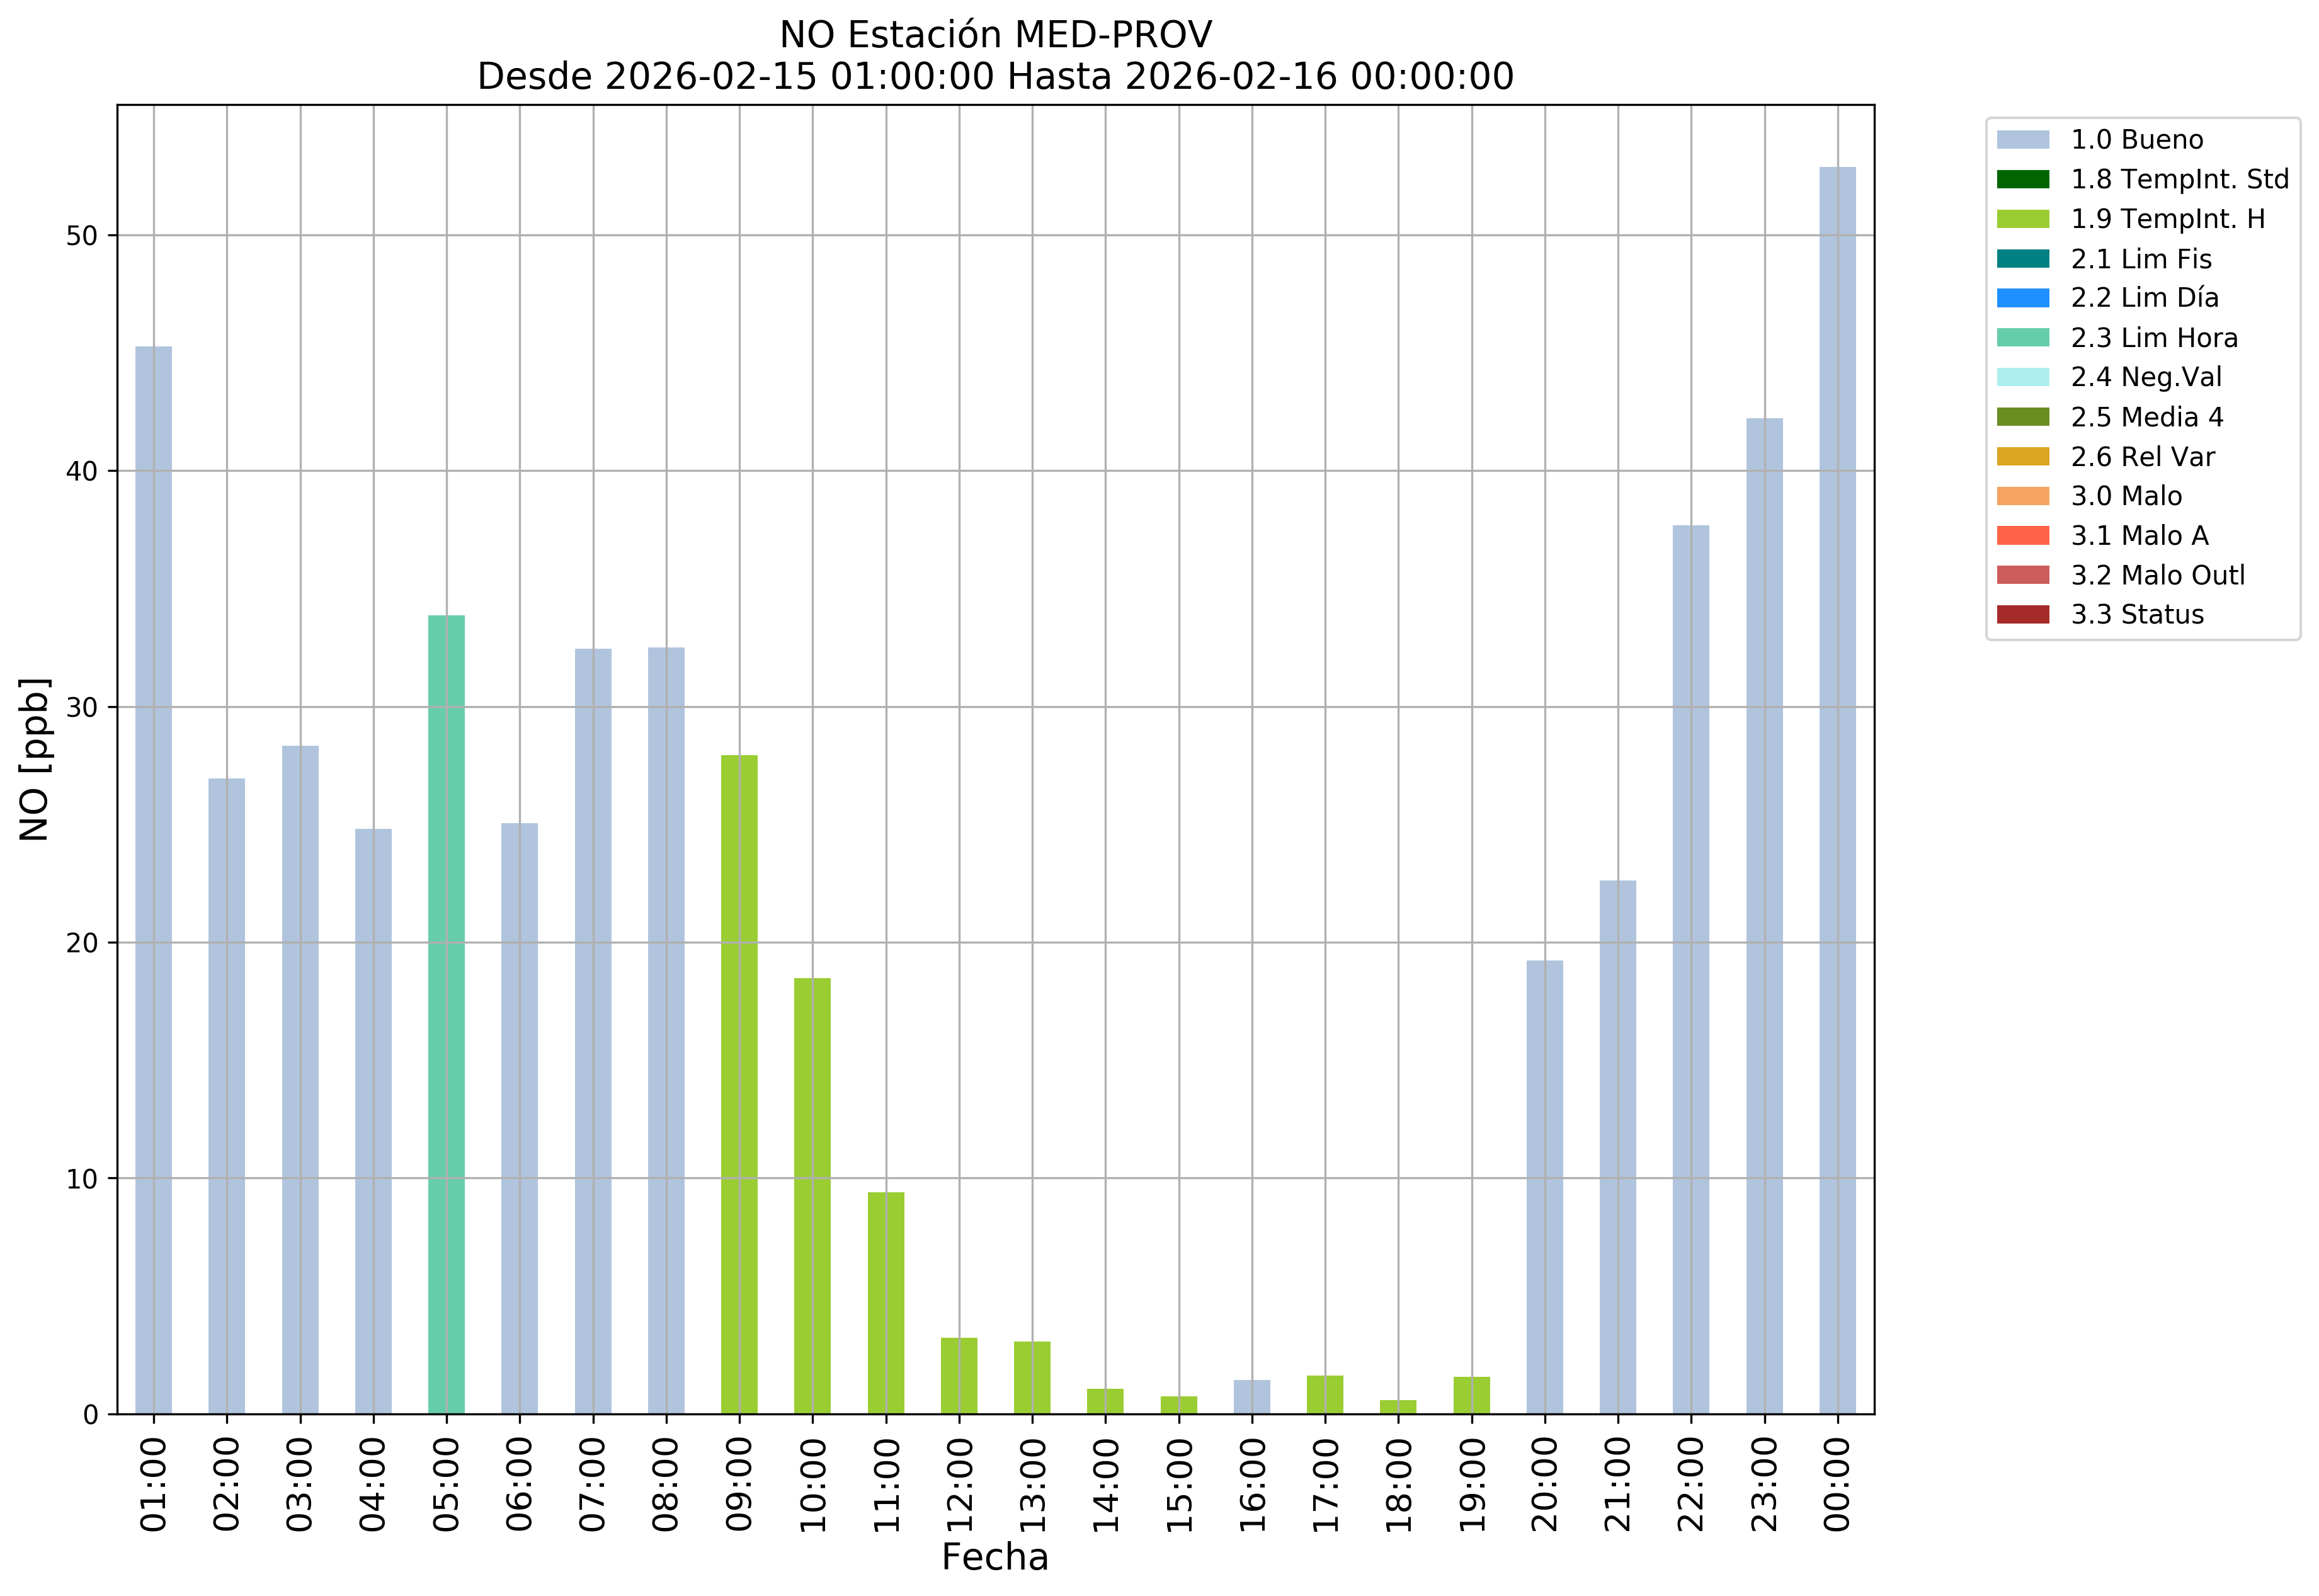Click the green bar at 09:00
This screenshot has width=2319, height=1596.
tap(739, 1084)
